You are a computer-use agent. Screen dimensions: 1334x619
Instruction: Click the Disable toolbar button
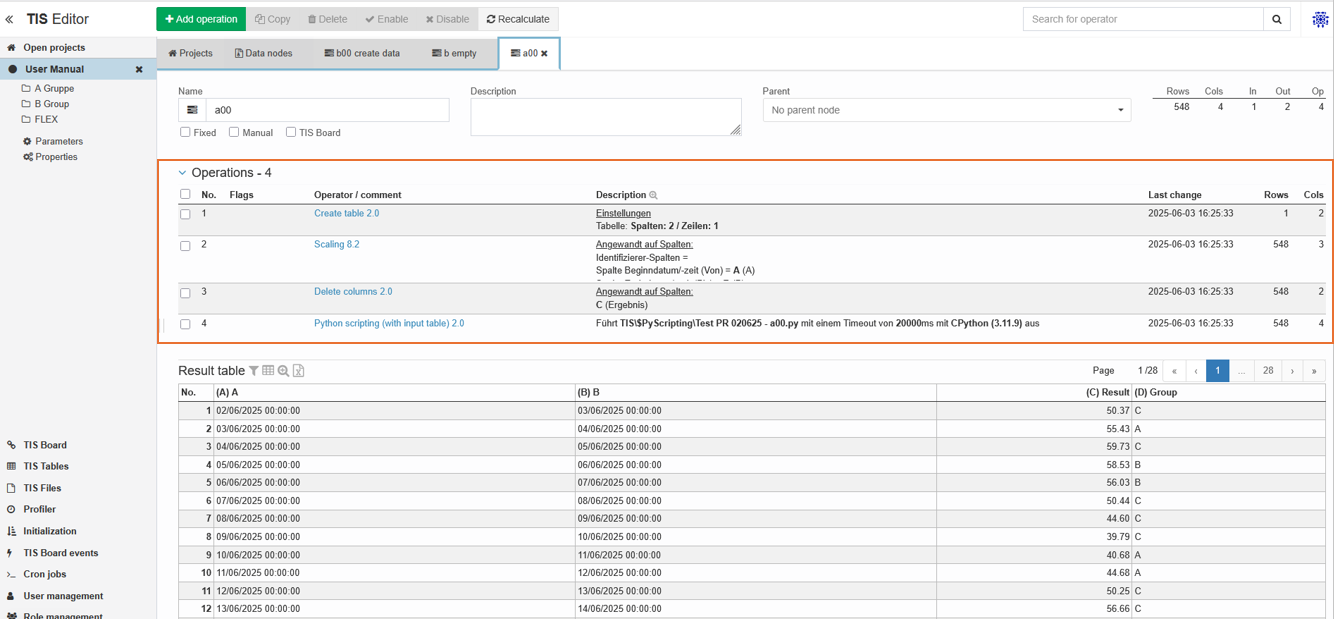pos(447,19)
